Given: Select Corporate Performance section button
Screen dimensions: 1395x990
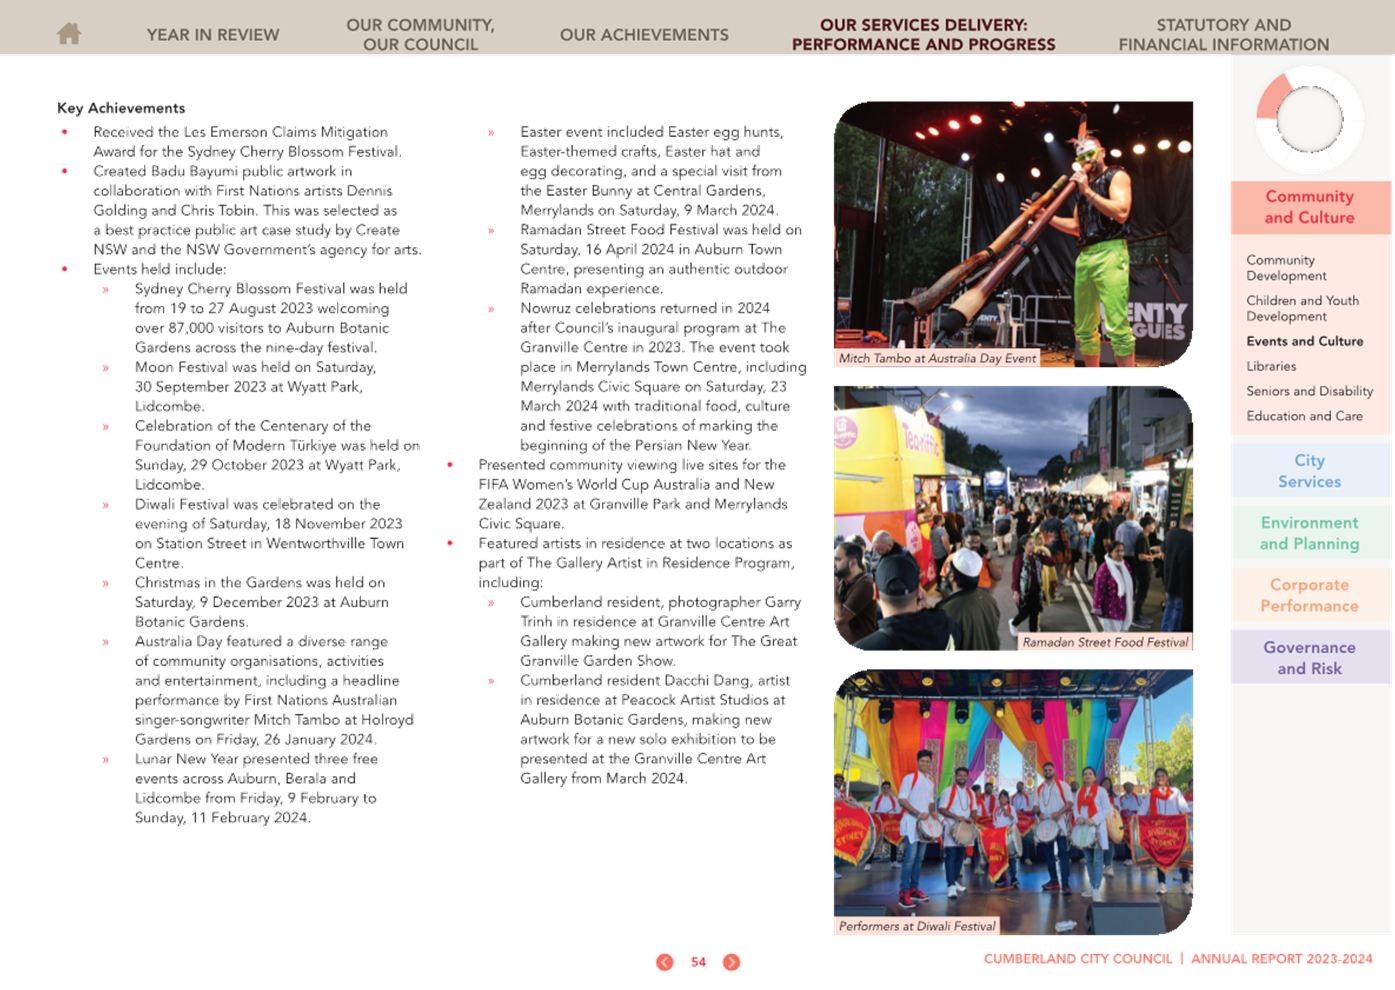Looking at the screenshot, I should click(1310, 595).
